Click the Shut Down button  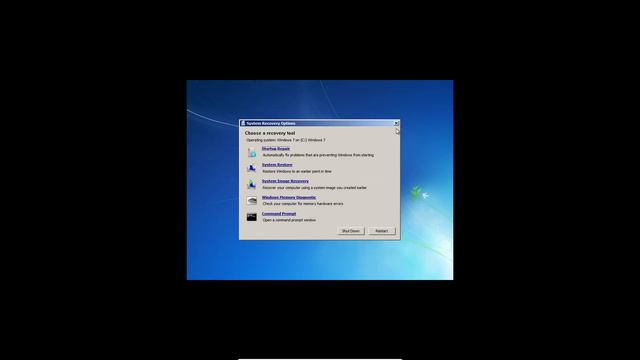tap(351, 231)
